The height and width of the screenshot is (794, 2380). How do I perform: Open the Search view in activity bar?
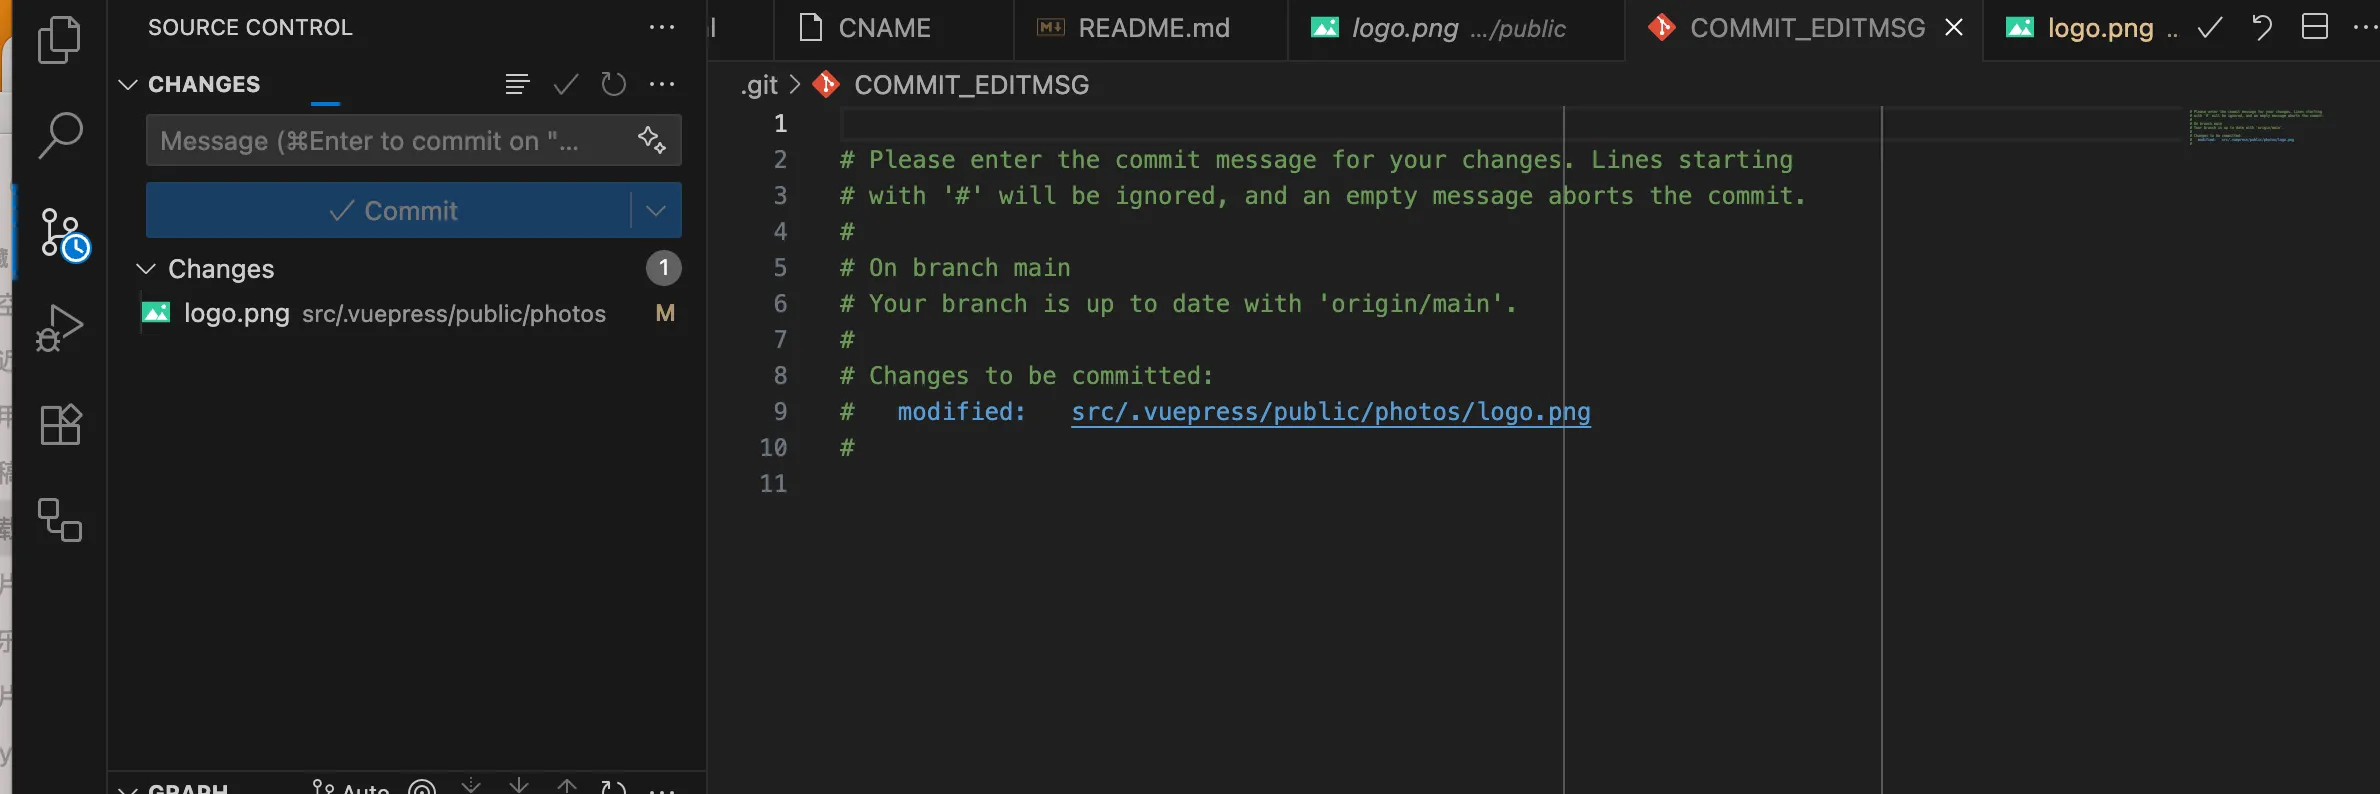click(x=60, y=136)
